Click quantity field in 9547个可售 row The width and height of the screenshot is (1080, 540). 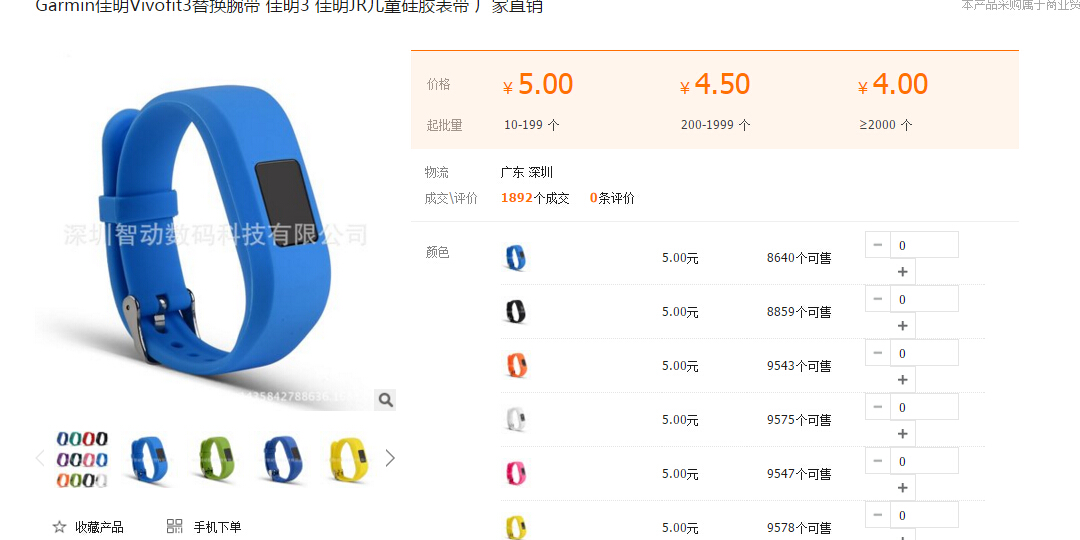[x=924, y=460]
